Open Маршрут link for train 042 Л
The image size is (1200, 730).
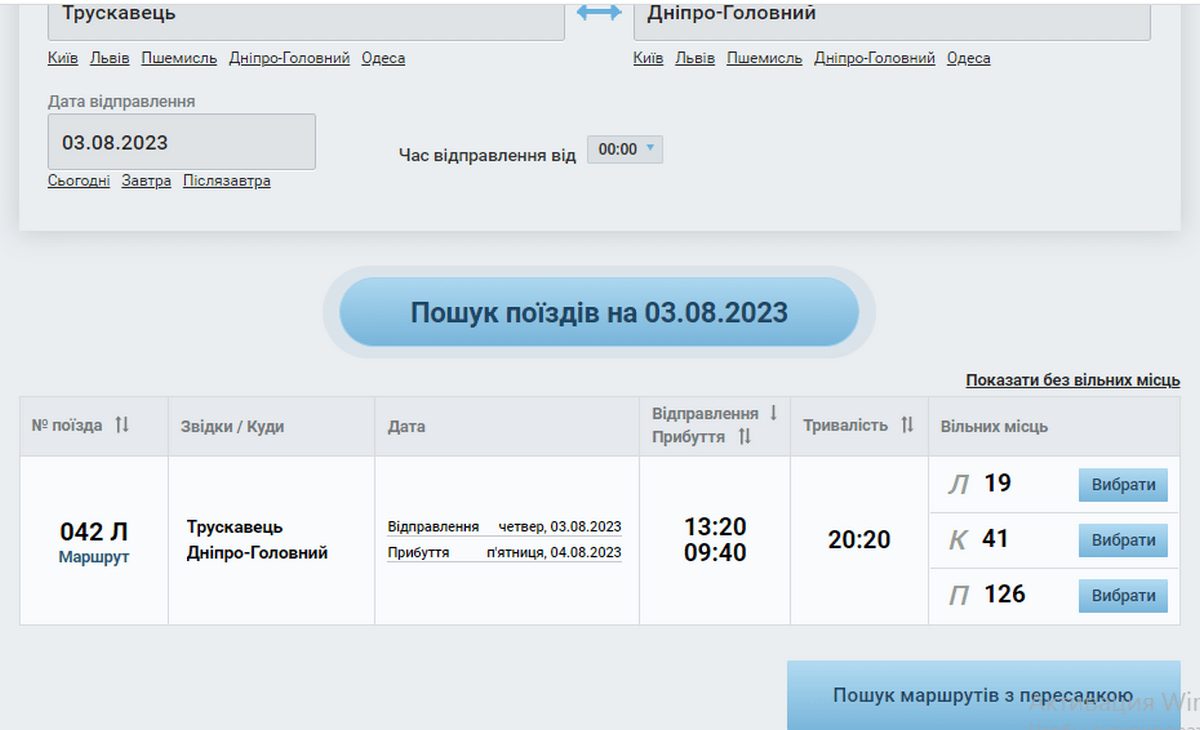[94, 558]
